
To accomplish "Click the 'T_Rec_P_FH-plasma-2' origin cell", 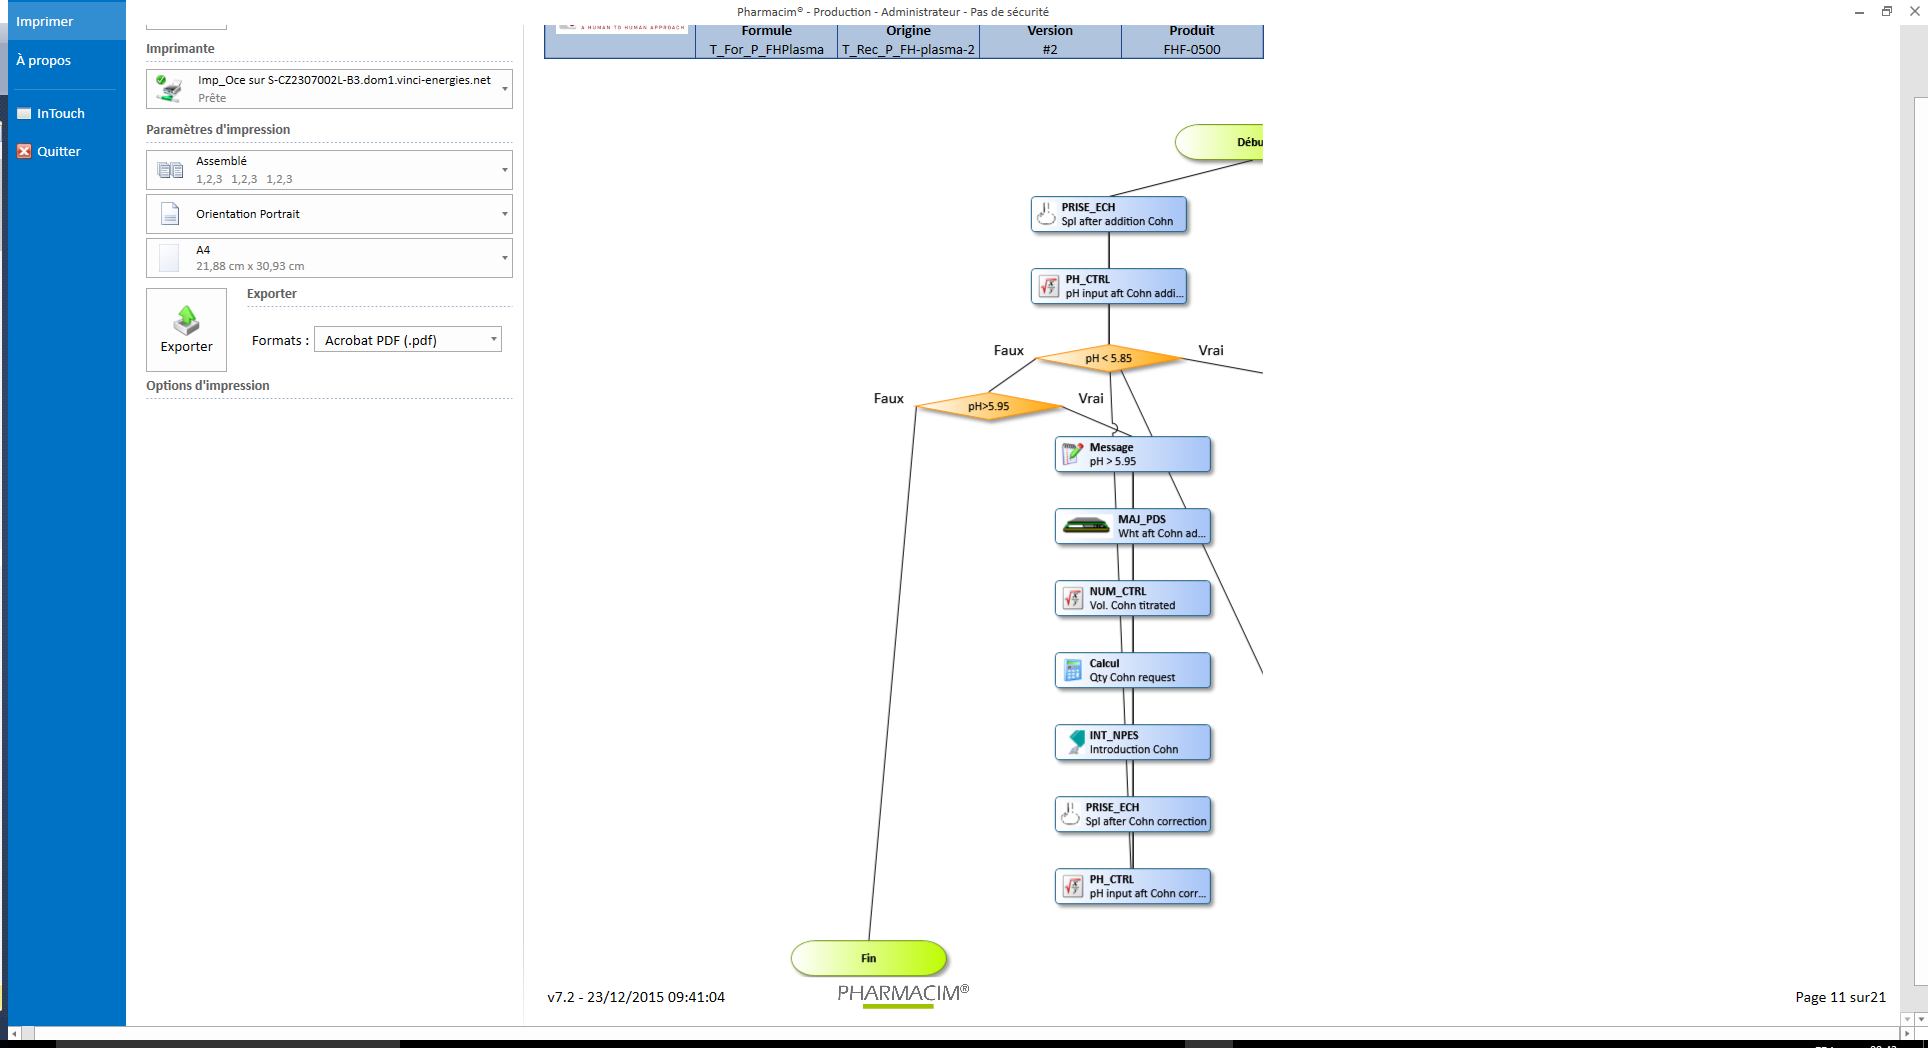I will point(908,50).
